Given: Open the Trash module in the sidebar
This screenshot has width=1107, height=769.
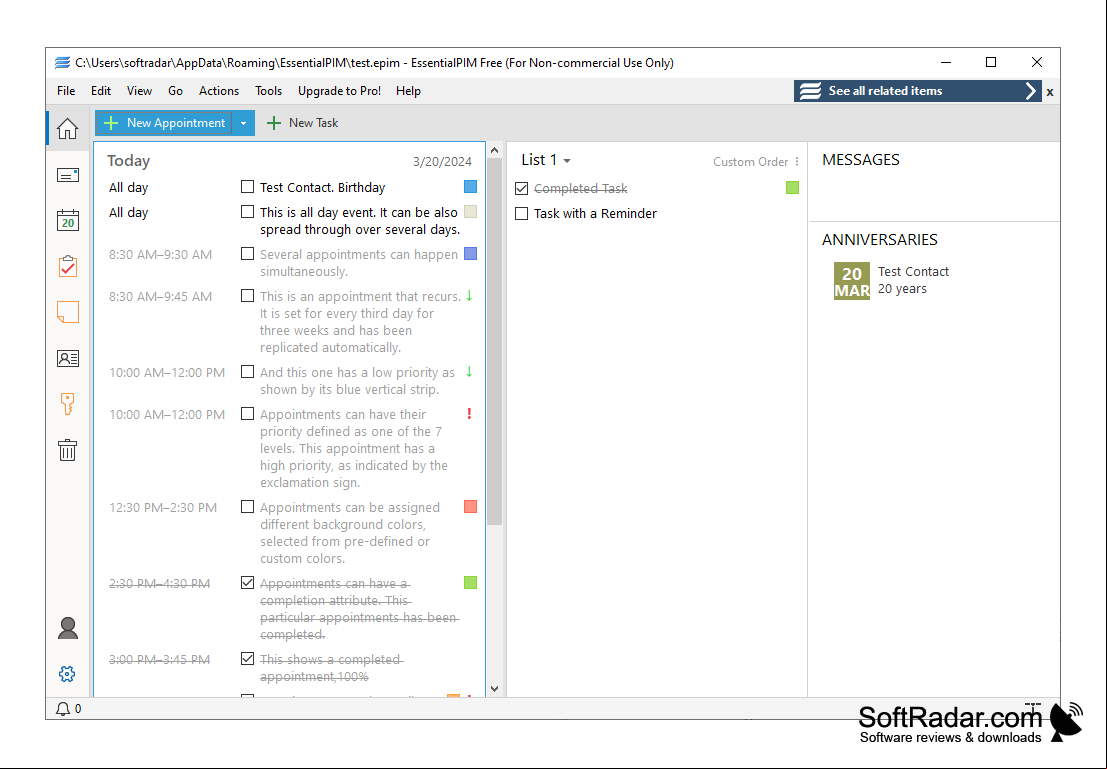Looking at the screenshot, I should coord(68,450).
